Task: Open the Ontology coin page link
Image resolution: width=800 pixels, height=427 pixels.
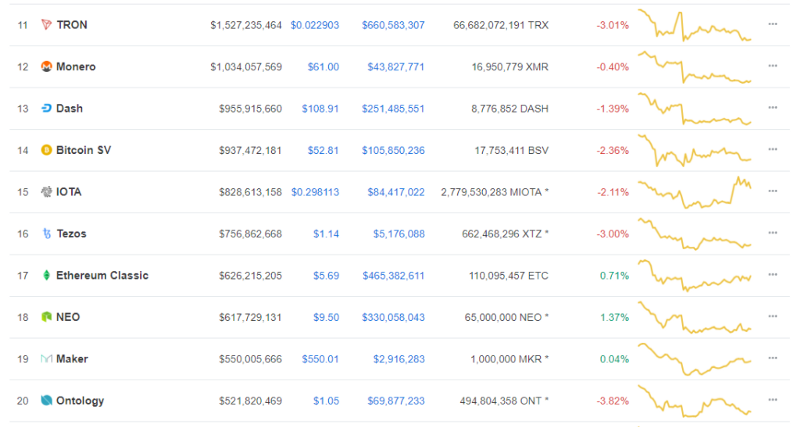Action: (80, 401)
